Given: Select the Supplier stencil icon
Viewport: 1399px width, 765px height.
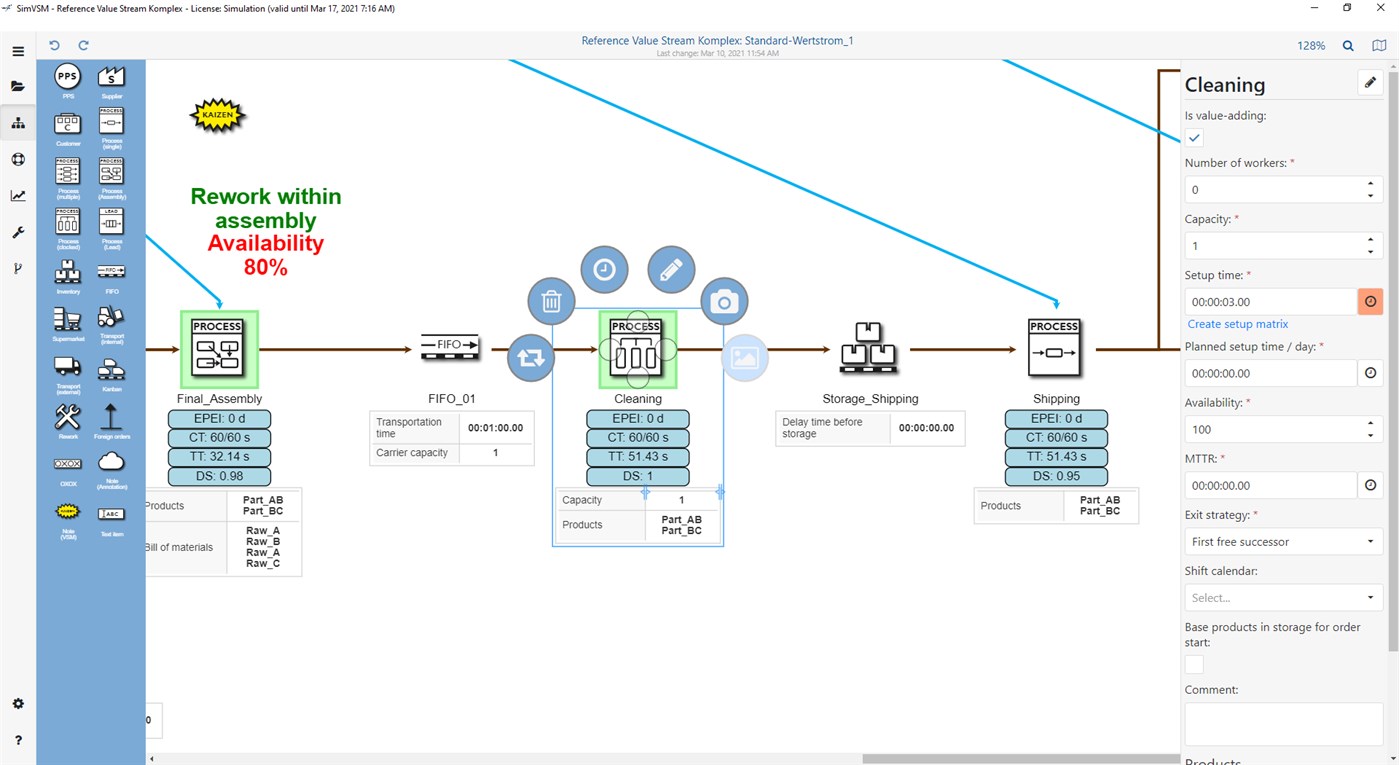Looking at the screenshot, I should pyautogui.click(x=111, y=75).
